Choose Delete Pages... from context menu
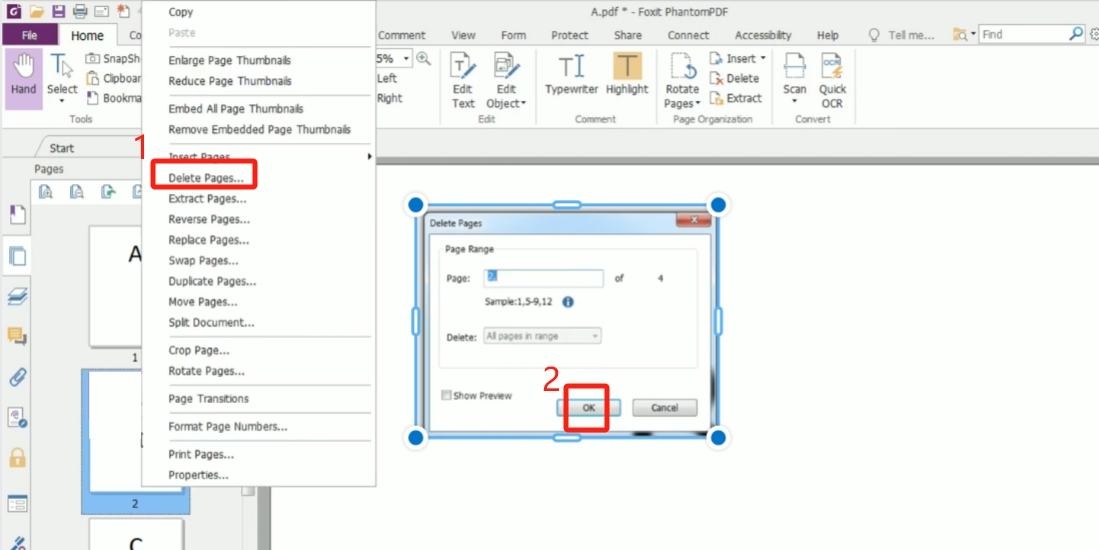The width and height of the screenshot is (1099, 550). click(205, 178)
